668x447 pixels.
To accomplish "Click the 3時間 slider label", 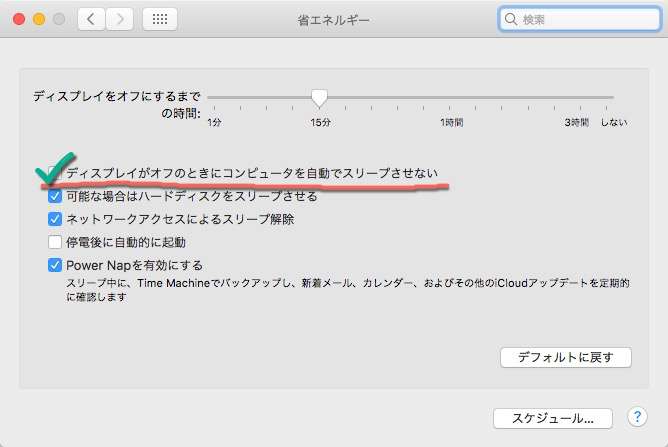I will pyautogui.click(x=576, y=123).
